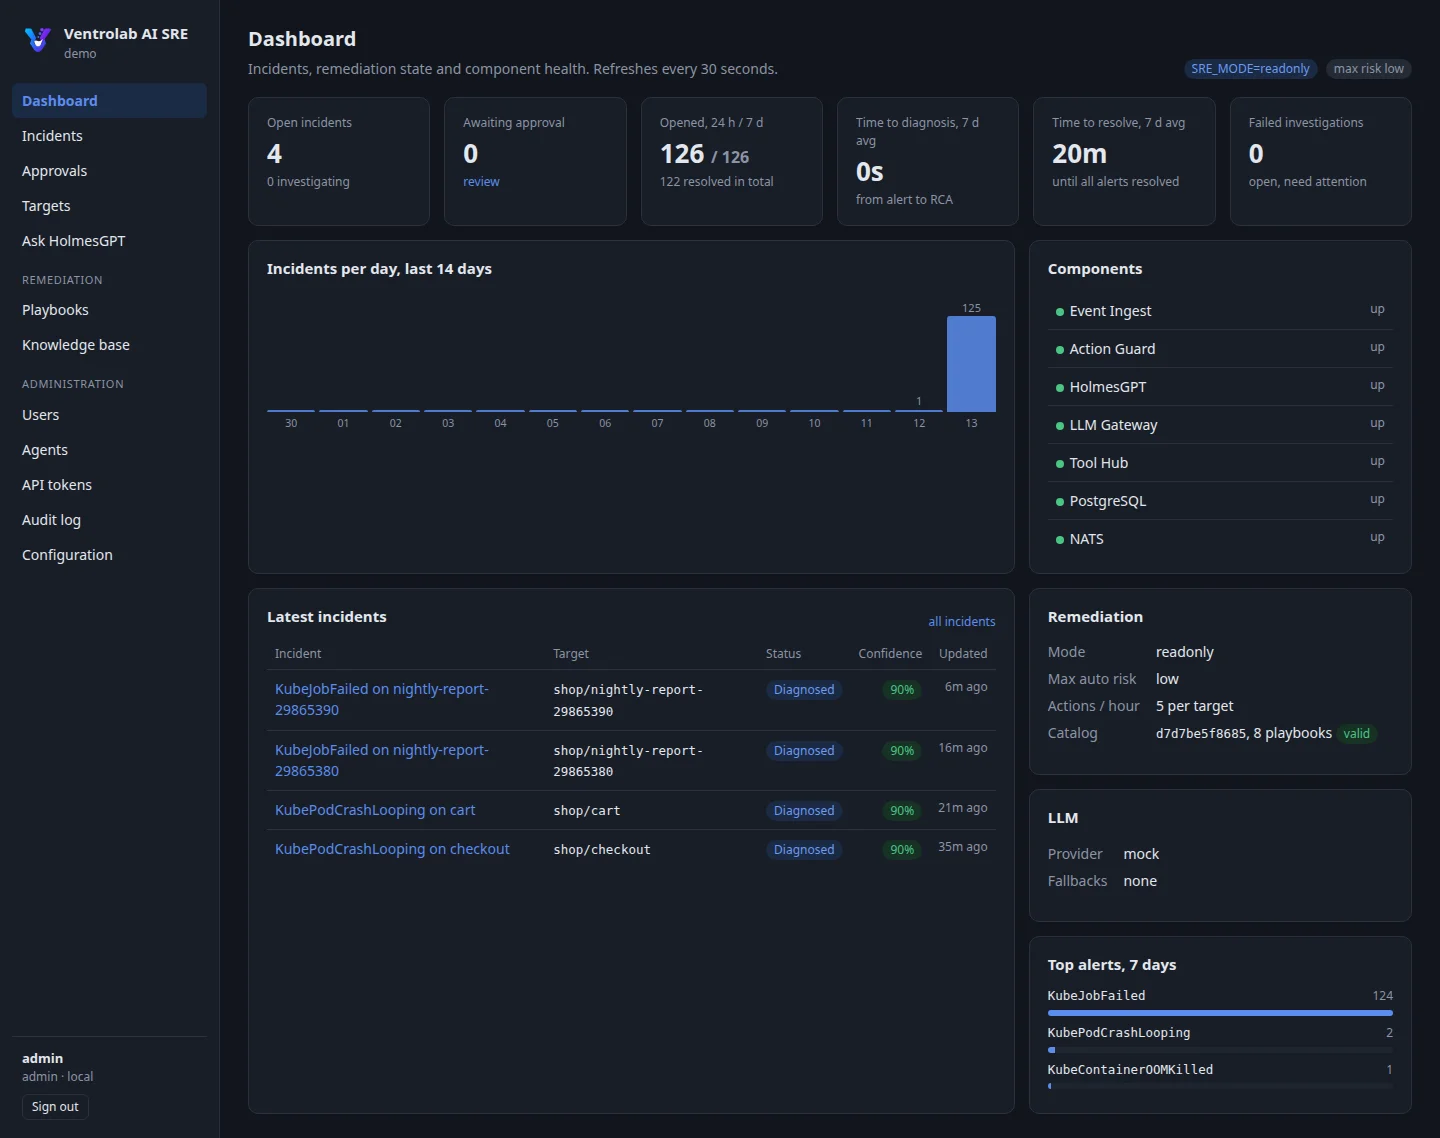1440x1138 pixels.
Task: Select the HolmesGPT component row
Action: (x=1220, y=387)
